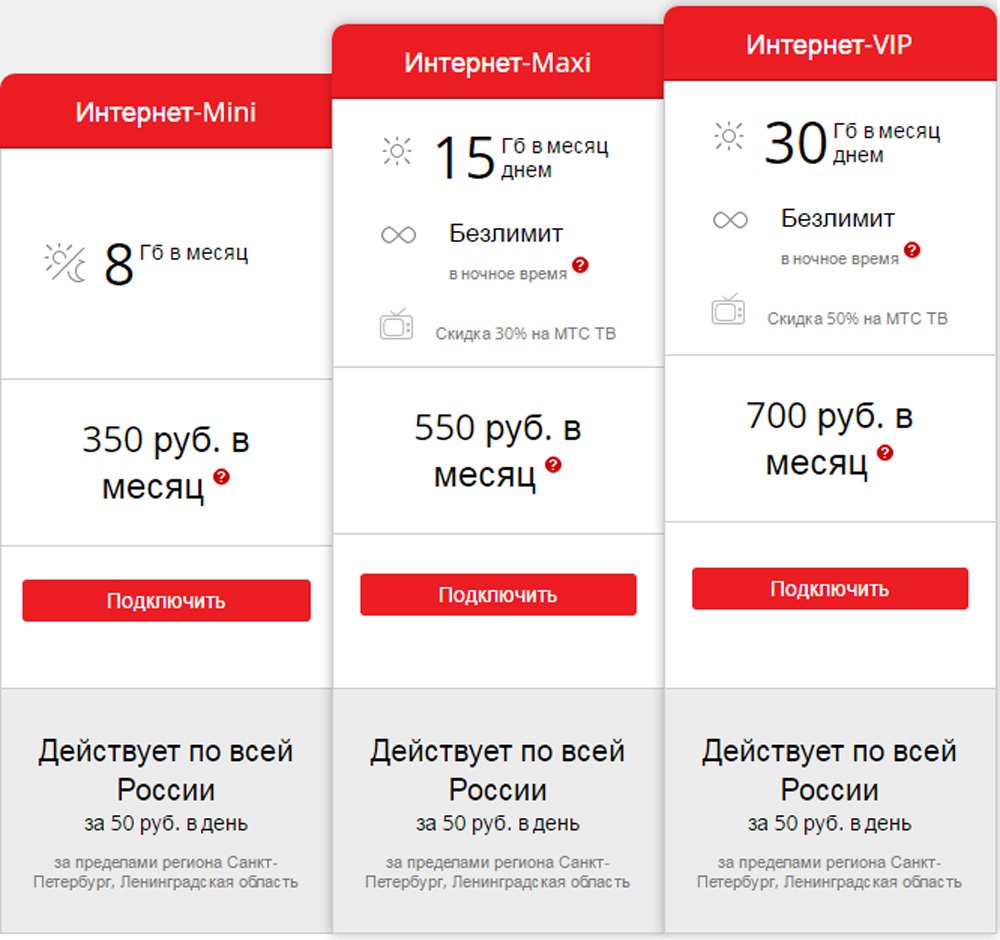Click the infinity icon in Интернет-VIP
Viewport: 1000px width, 940px height.
(730, 220)
